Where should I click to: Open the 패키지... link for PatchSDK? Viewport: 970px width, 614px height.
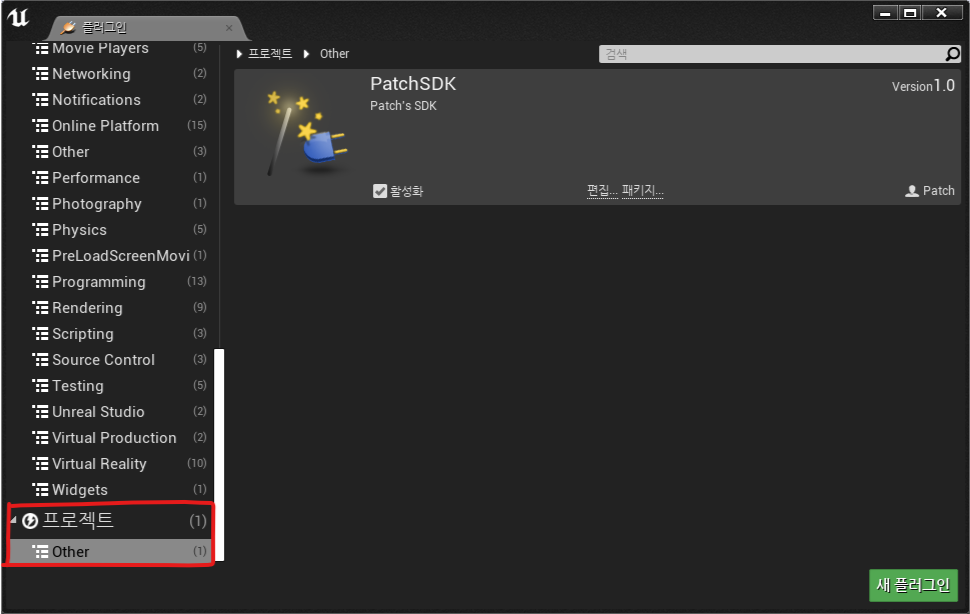(x=643, y=190)
